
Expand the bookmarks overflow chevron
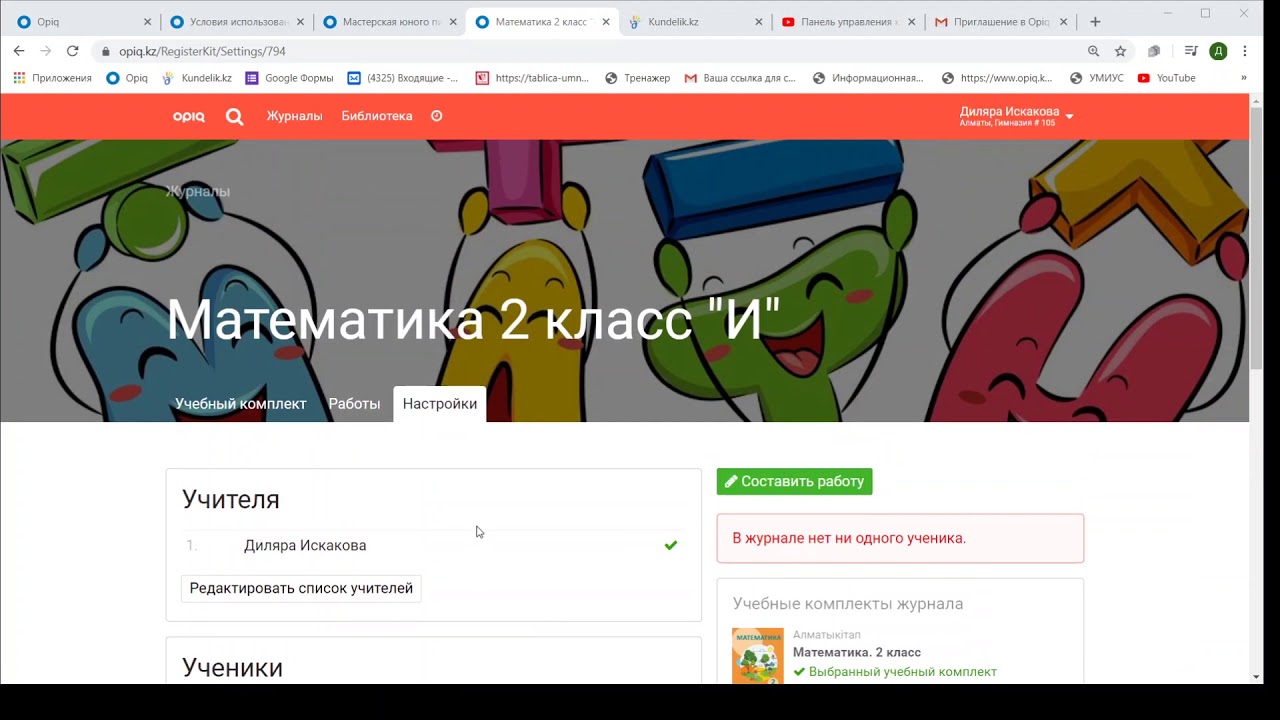click(1244, 78)
